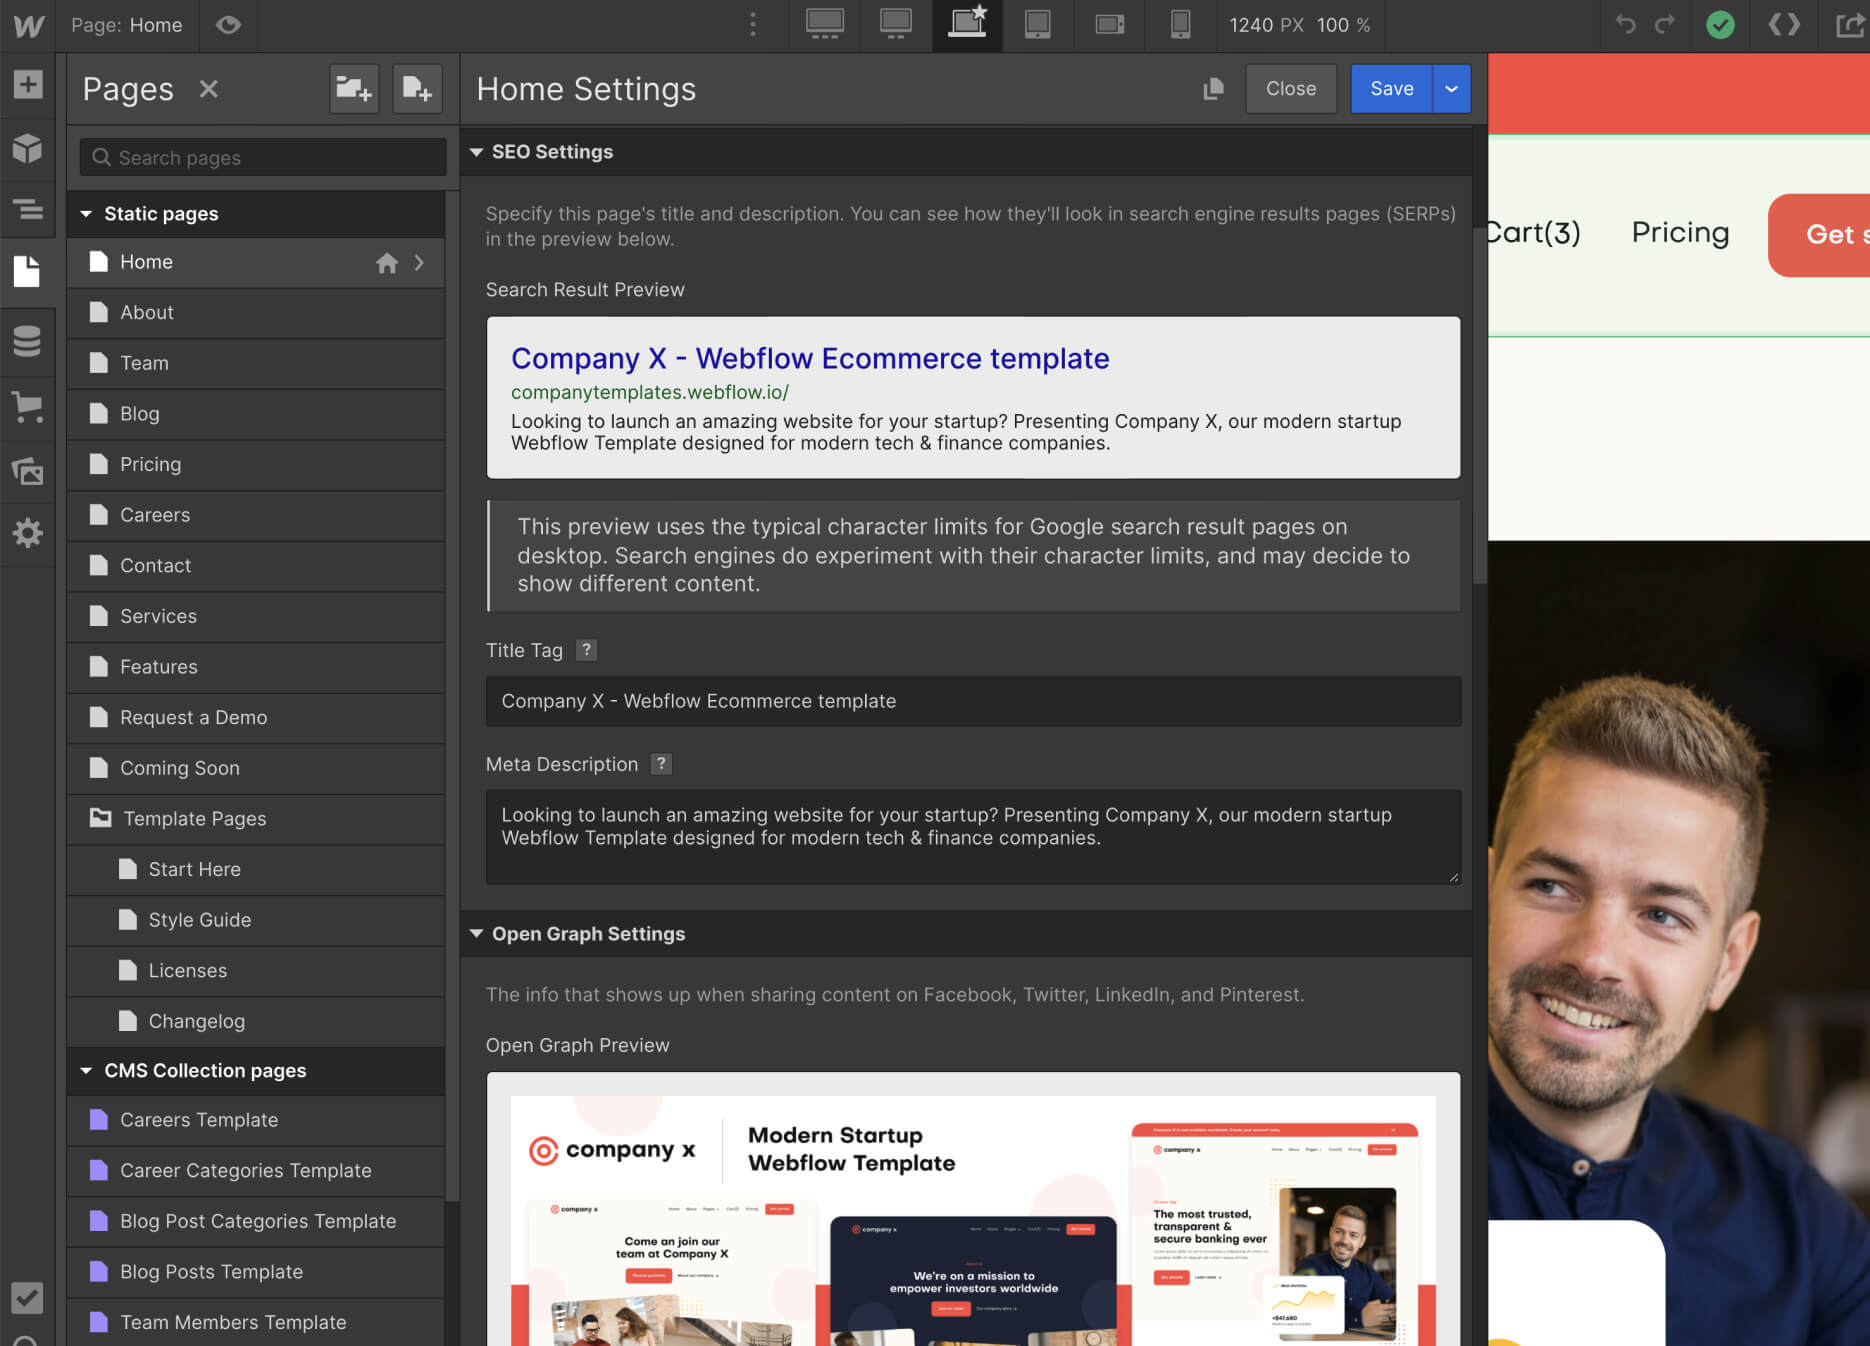Save the Home page settings

1390,89
